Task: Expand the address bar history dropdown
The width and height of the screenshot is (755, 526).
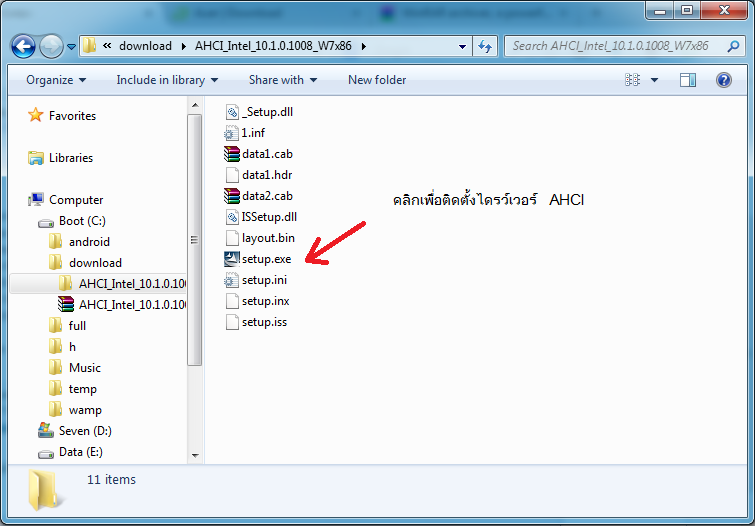Action: pos(462,46)
